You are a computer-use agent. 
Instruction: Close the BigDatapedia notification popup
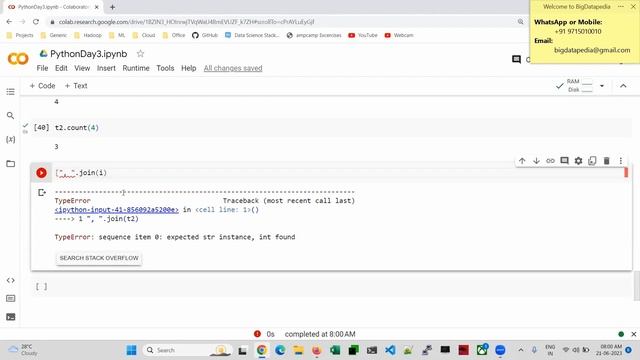[633, 7]
